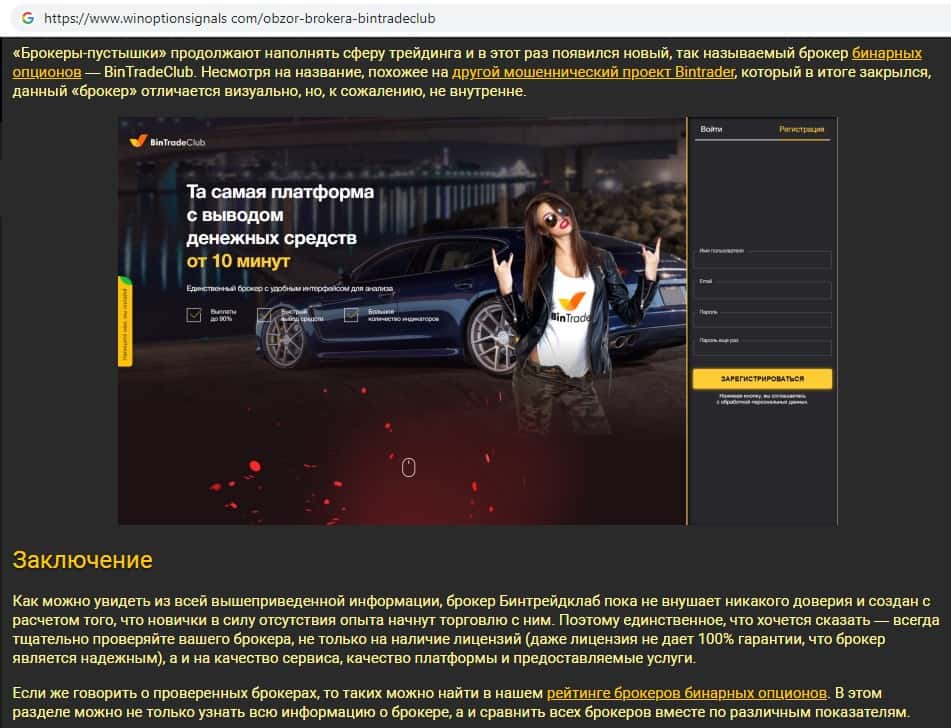The image size is (951, 728).
Task: Click the winoptionsignals URL text
Action: tap(240, 18)
